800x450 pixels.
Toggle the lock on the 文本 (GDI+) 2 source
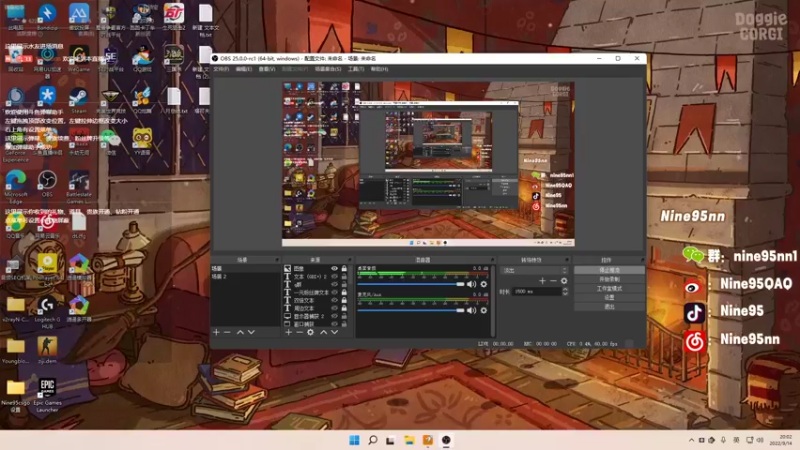click(344, 277)
